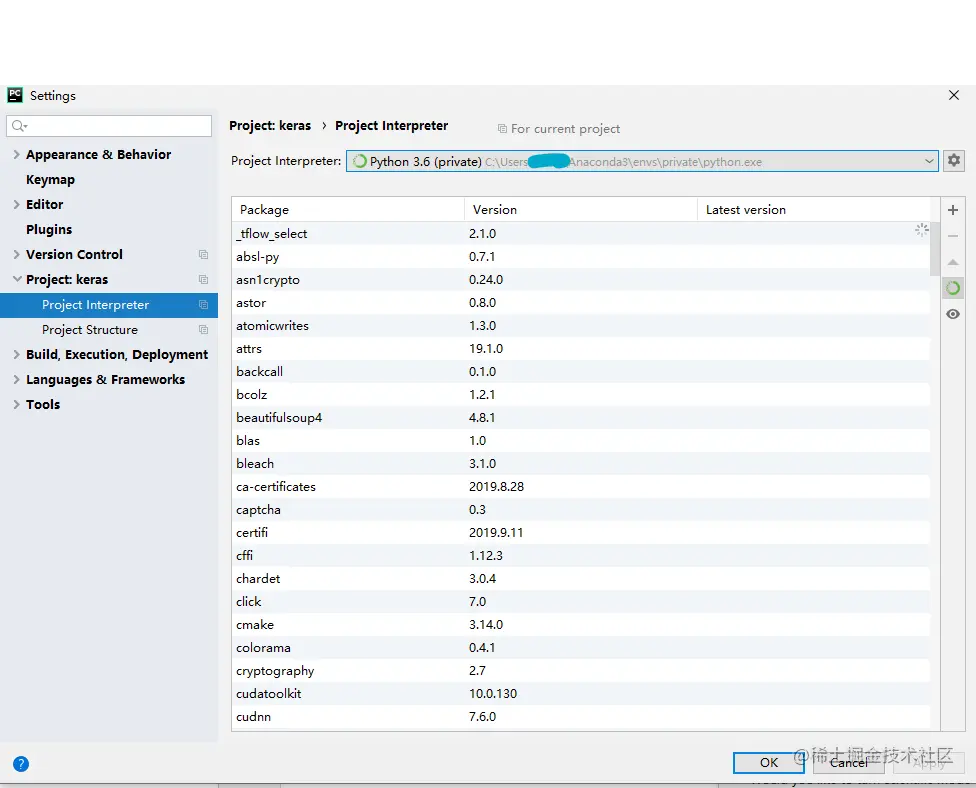
Task: Expand the Tools section
Action: 17,404
